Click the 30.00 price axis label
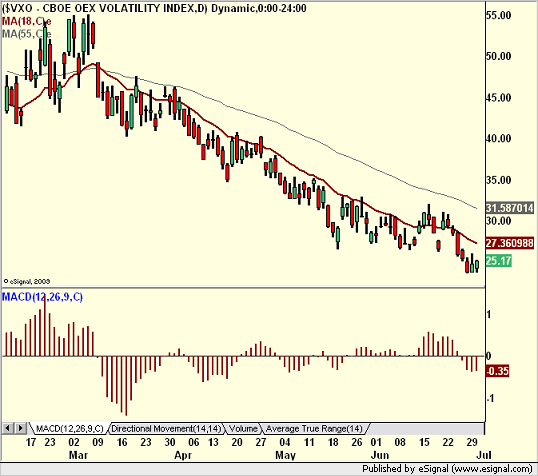 click(x=499, y=221)
